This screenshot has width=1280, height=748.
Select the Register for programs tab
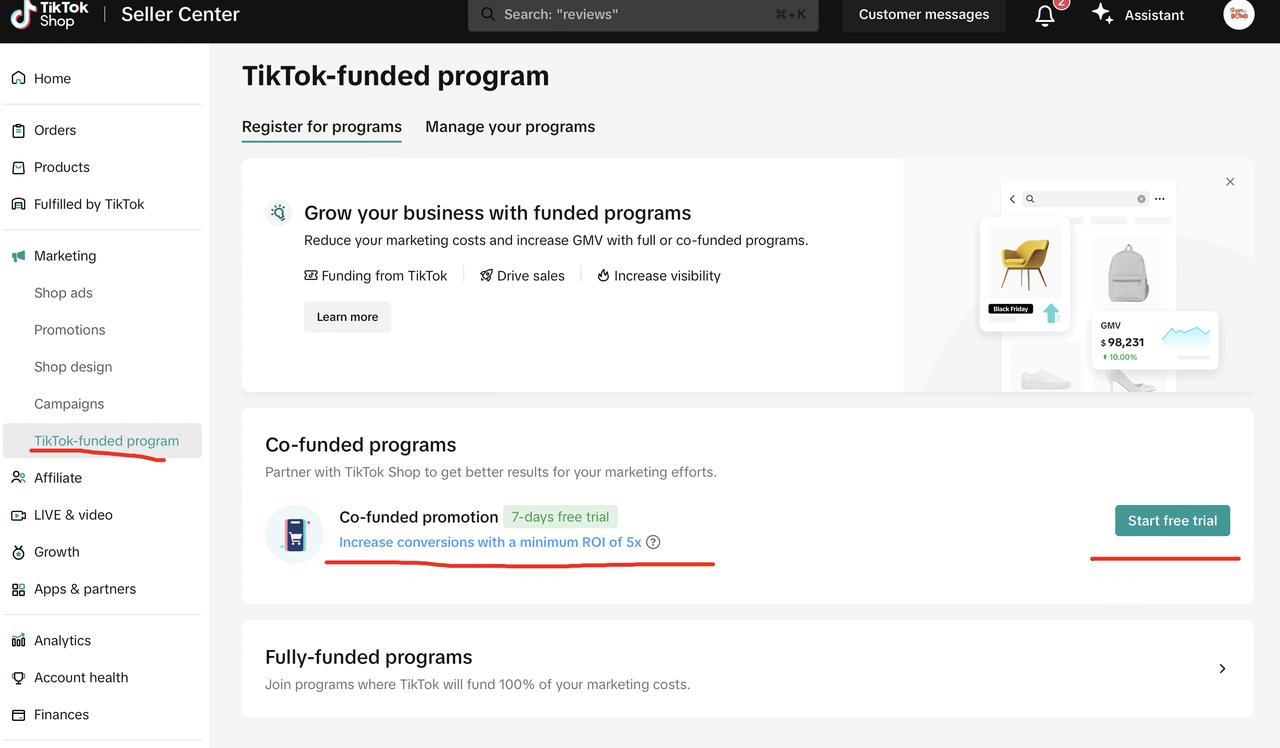[322, 127]
